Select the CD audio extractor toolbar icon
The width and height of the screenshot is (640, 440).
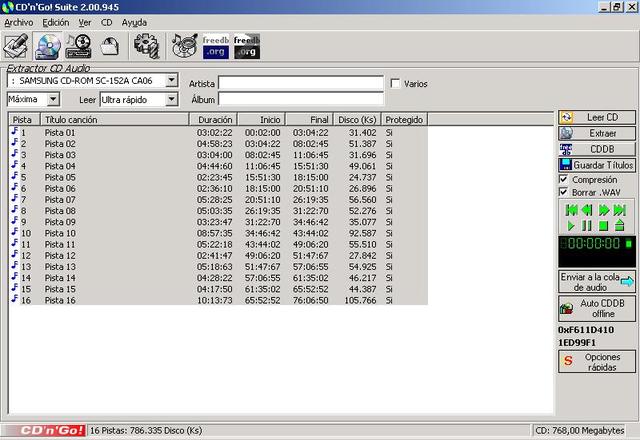[x=47, y=46]
